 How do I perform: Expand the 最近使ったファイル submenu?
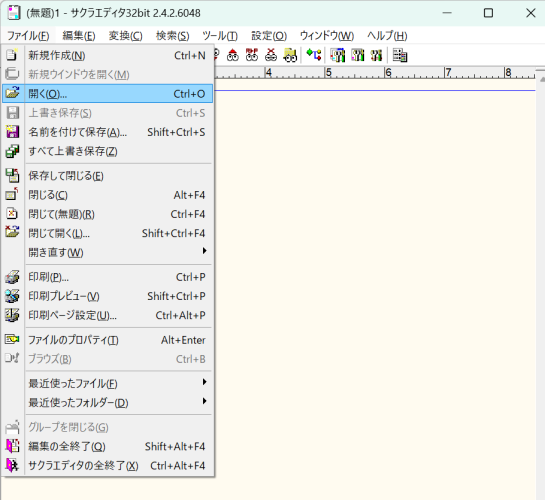[x=205, y=382]
